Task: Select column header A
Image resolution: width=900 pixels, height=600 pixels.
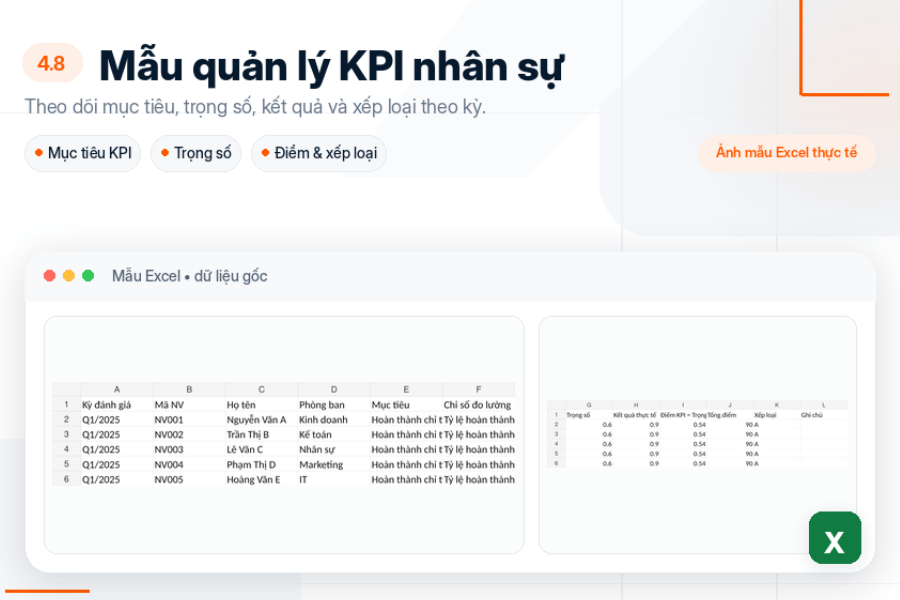Action: [117, 389]
